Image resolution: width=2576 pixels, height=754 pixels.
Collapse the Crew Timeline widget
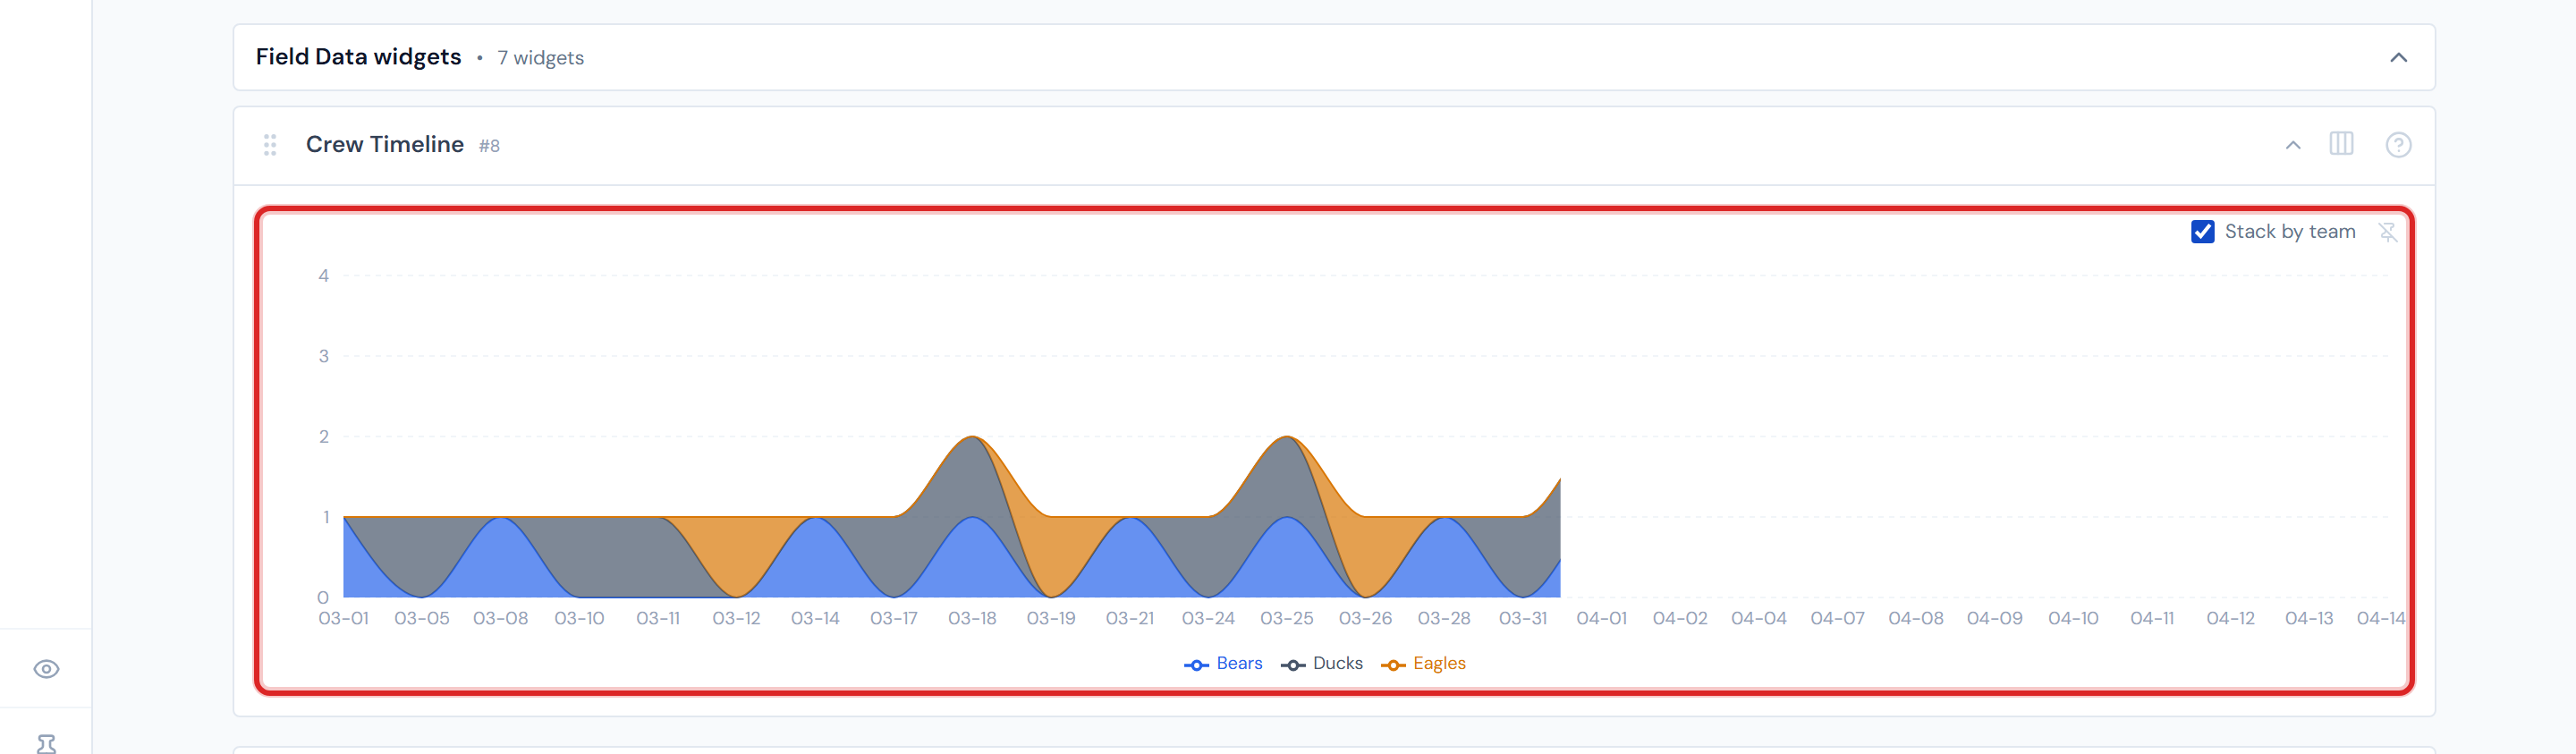coord(2293,145)
